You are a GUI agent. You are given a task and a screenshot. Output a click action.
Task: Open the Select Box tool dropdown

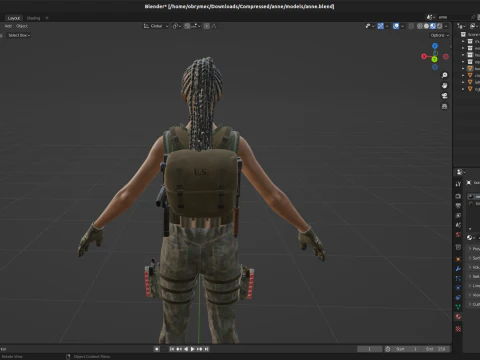coord(19,35)
